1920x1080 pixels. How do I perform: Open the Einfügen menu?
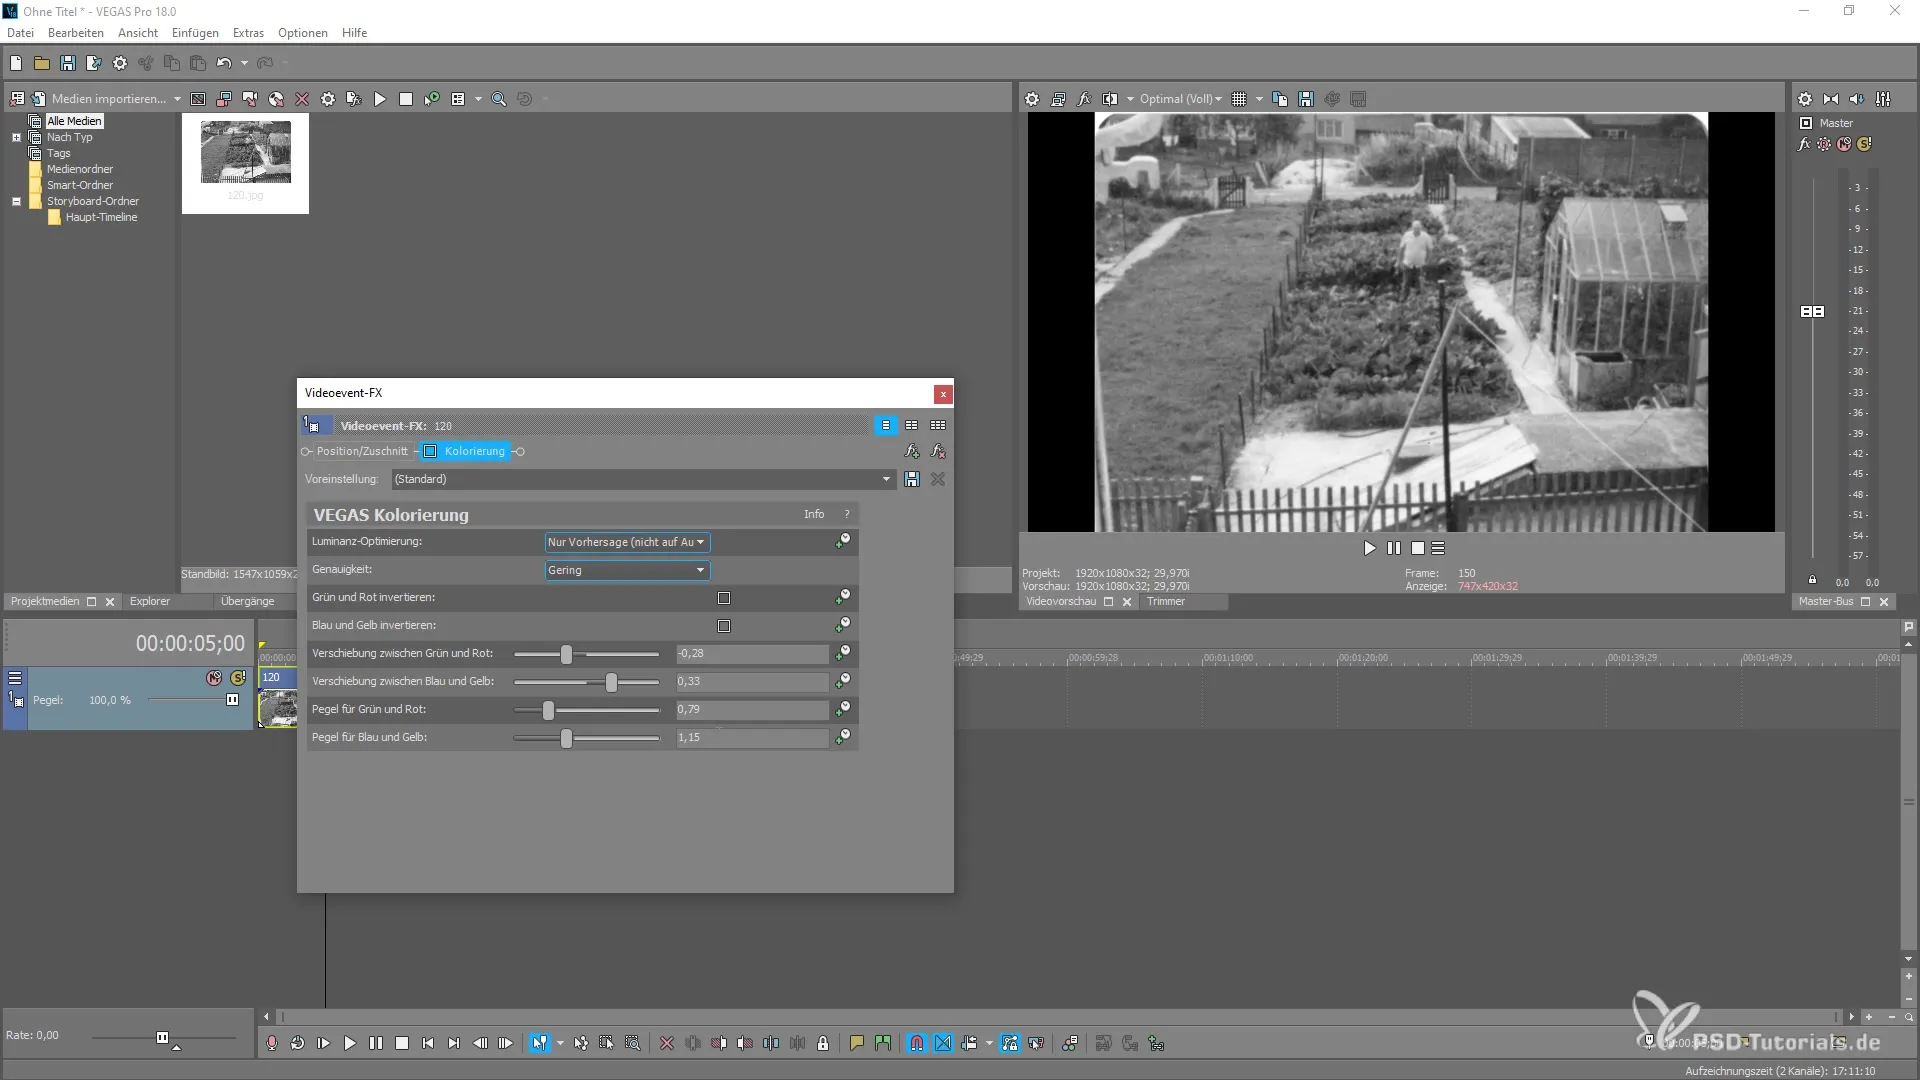pos(195,33)
